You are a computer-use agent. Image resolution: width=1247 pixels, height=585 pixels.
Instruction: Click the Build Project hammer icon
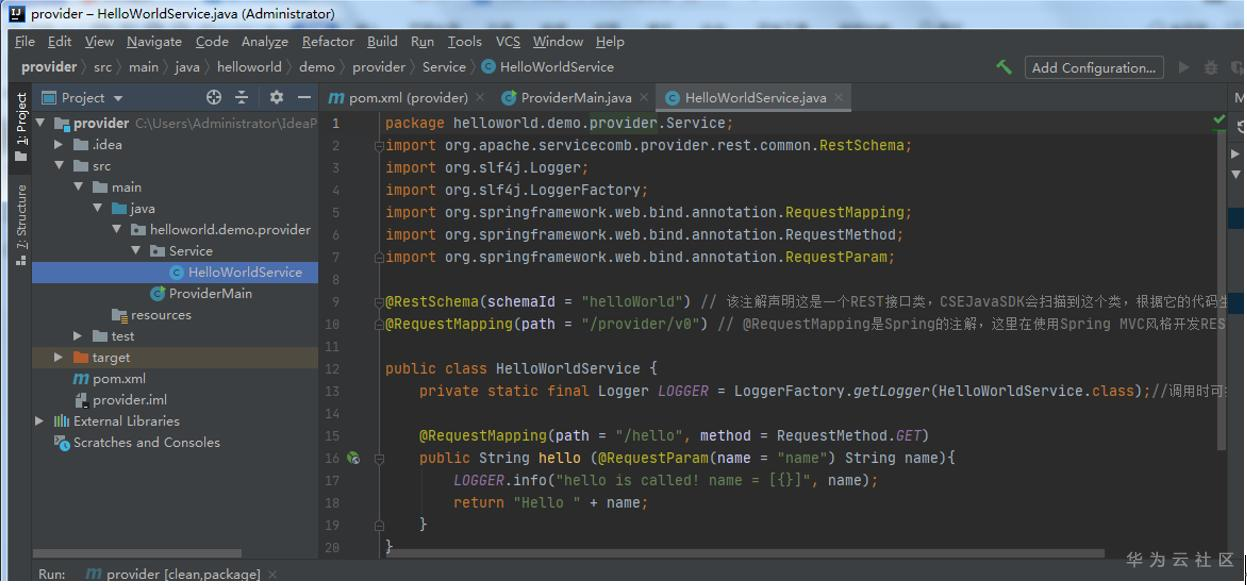tap(1003, 67)
